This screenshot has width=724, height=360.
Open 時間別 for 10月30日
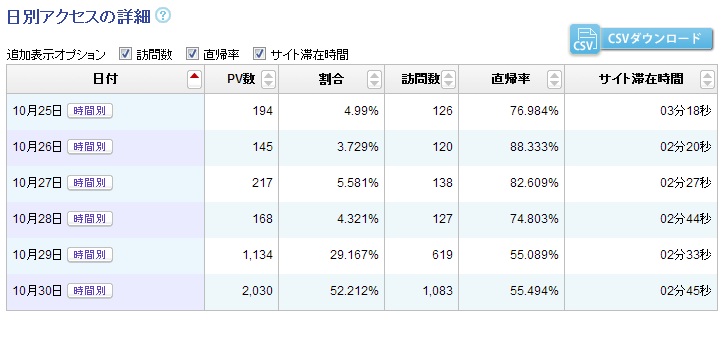[90, 290]
